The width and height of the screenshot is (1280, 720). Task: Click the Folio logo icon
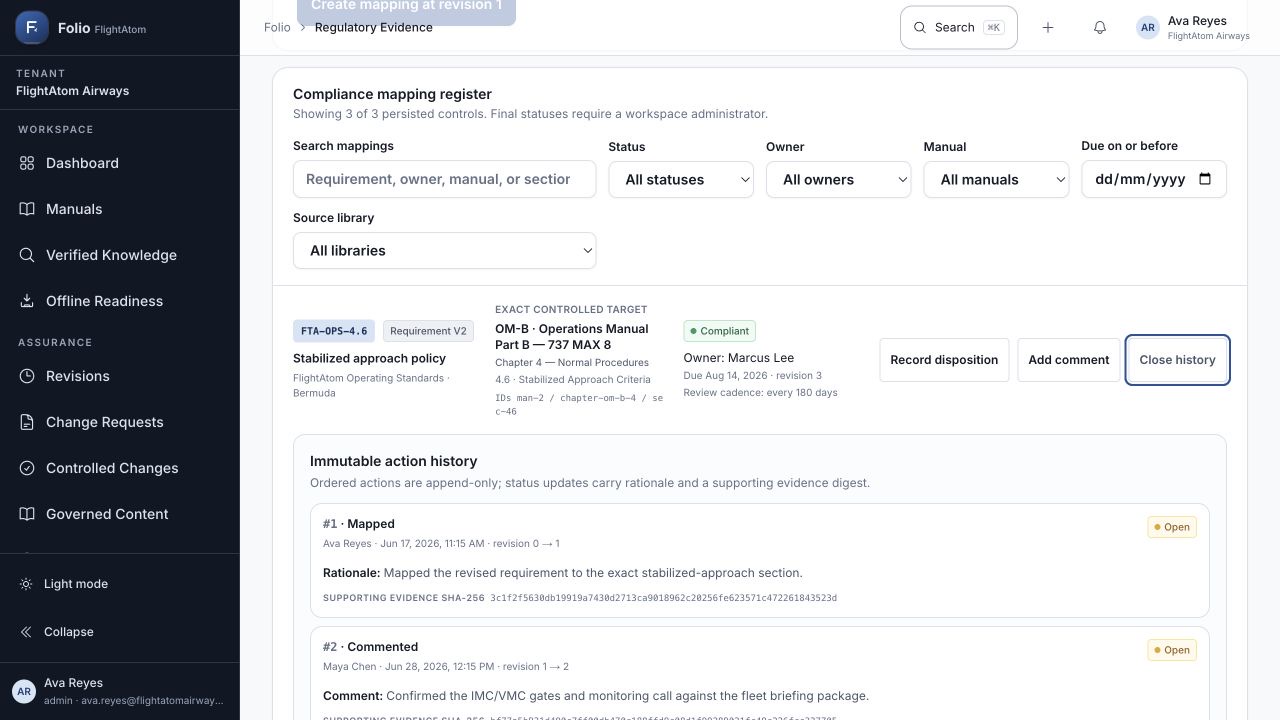(32, 28)
